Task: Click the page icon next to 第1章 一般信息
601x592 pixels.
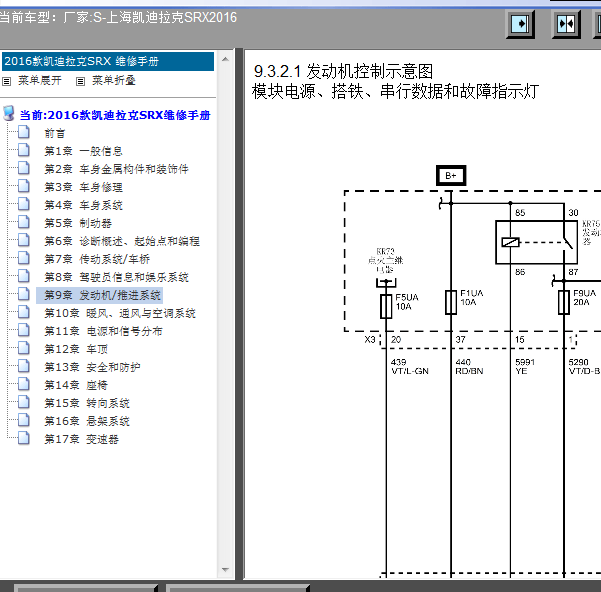Action: pyautogui.click(x=24, y=150)
